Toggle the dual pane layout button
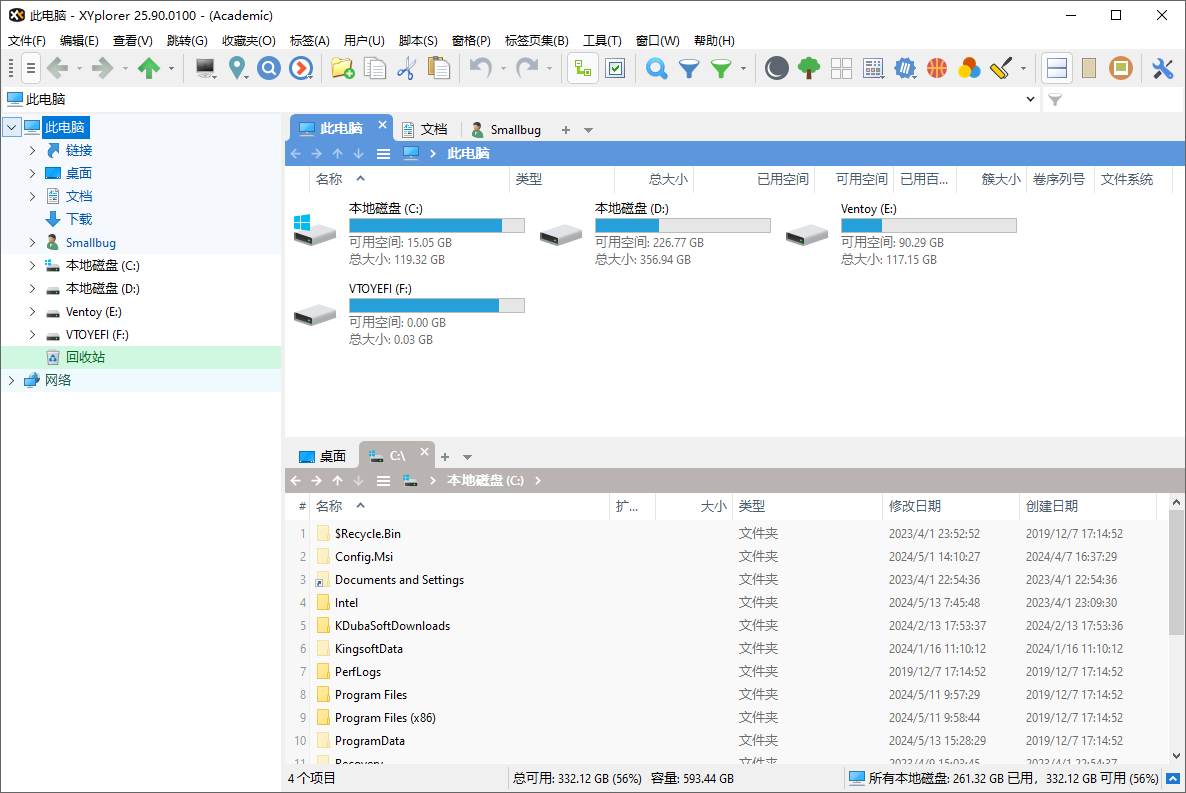 pyautogui.click(x=1057, y=69)
